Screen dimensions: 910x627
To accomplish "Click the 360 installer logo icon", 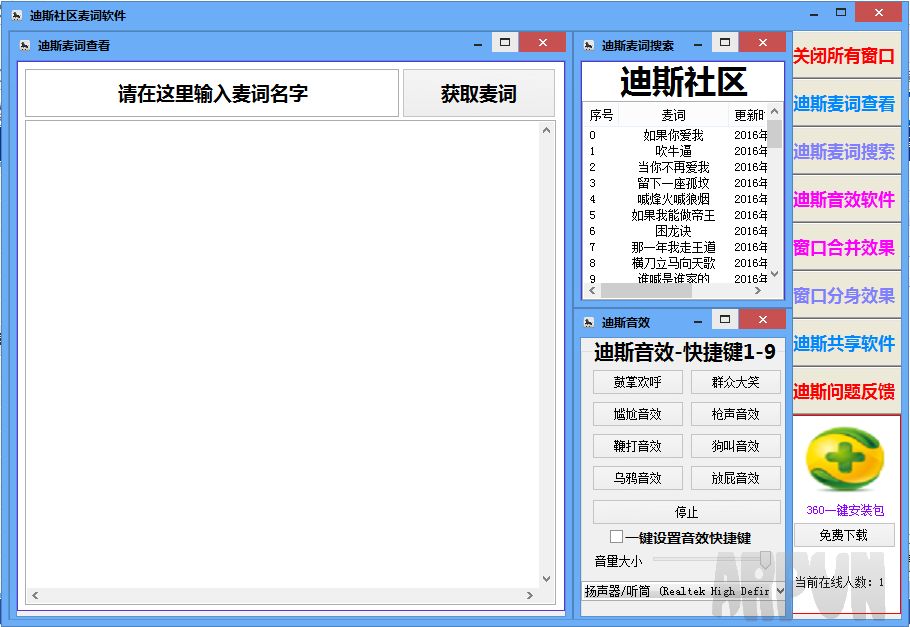I will (x=844, y=459).
